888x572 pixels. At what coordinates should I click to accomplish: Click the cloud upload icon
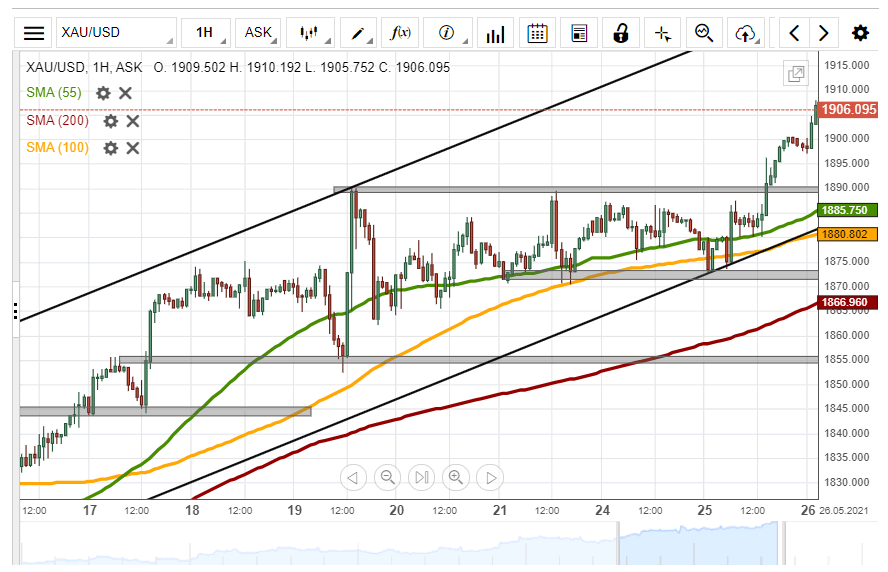click(x=745, y=33)
